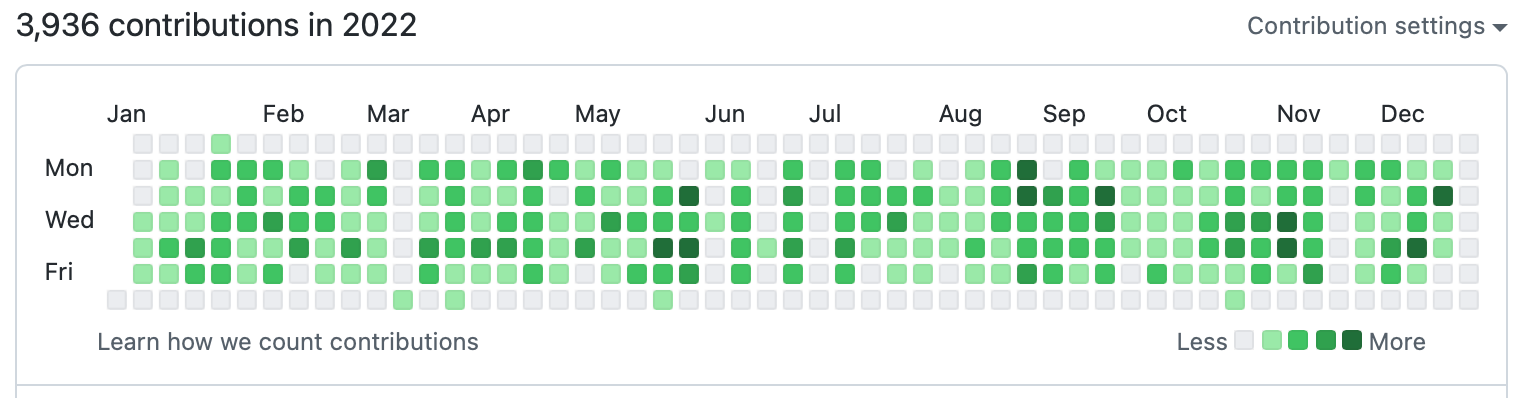
Task: Select the lone January 1 cell in first column
Action: (117, 300)
